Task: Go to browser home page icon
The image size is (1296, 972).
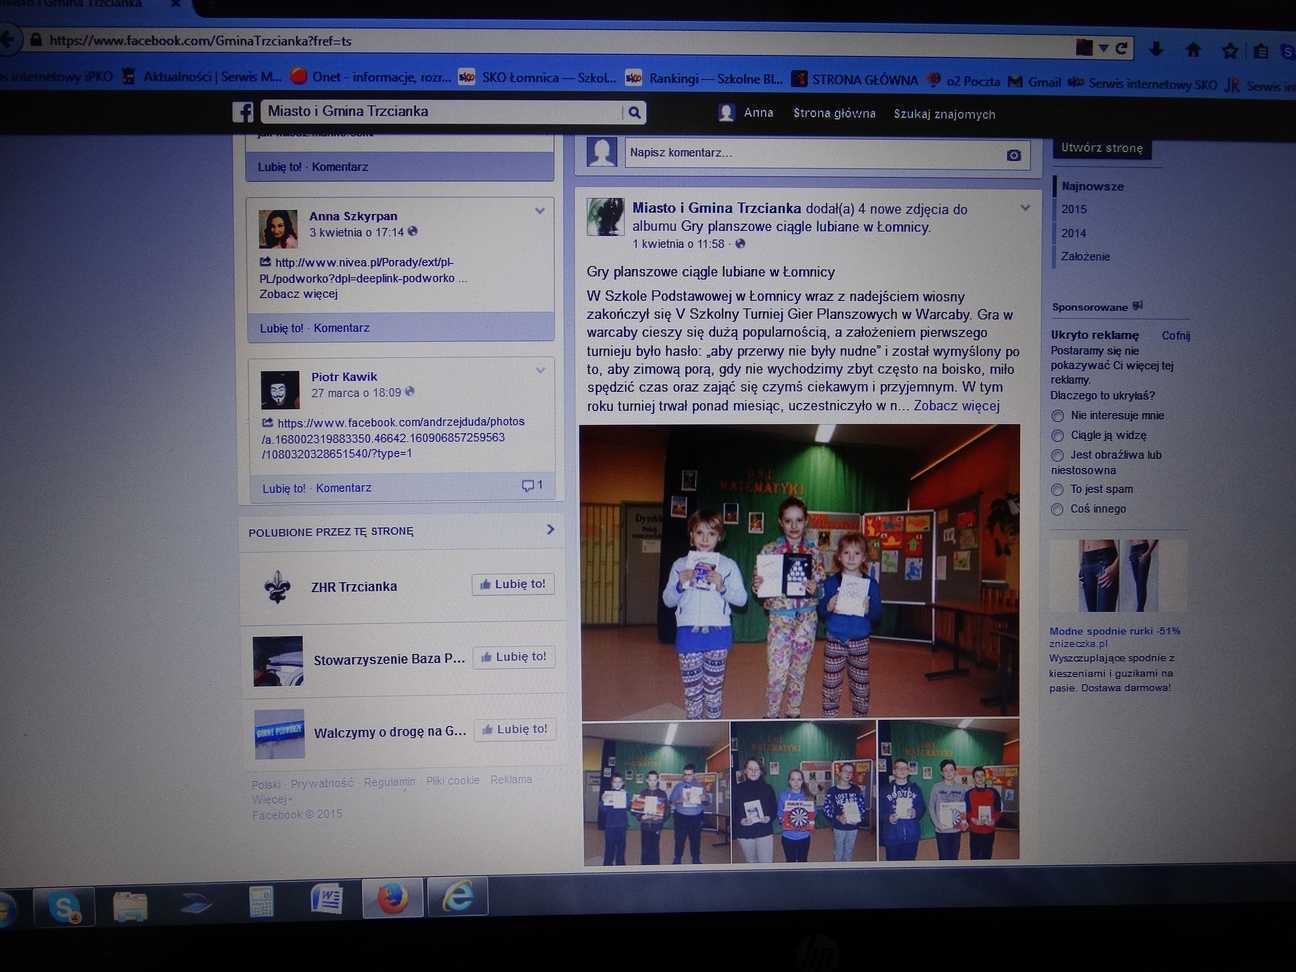Action: tap(1193, 49)
